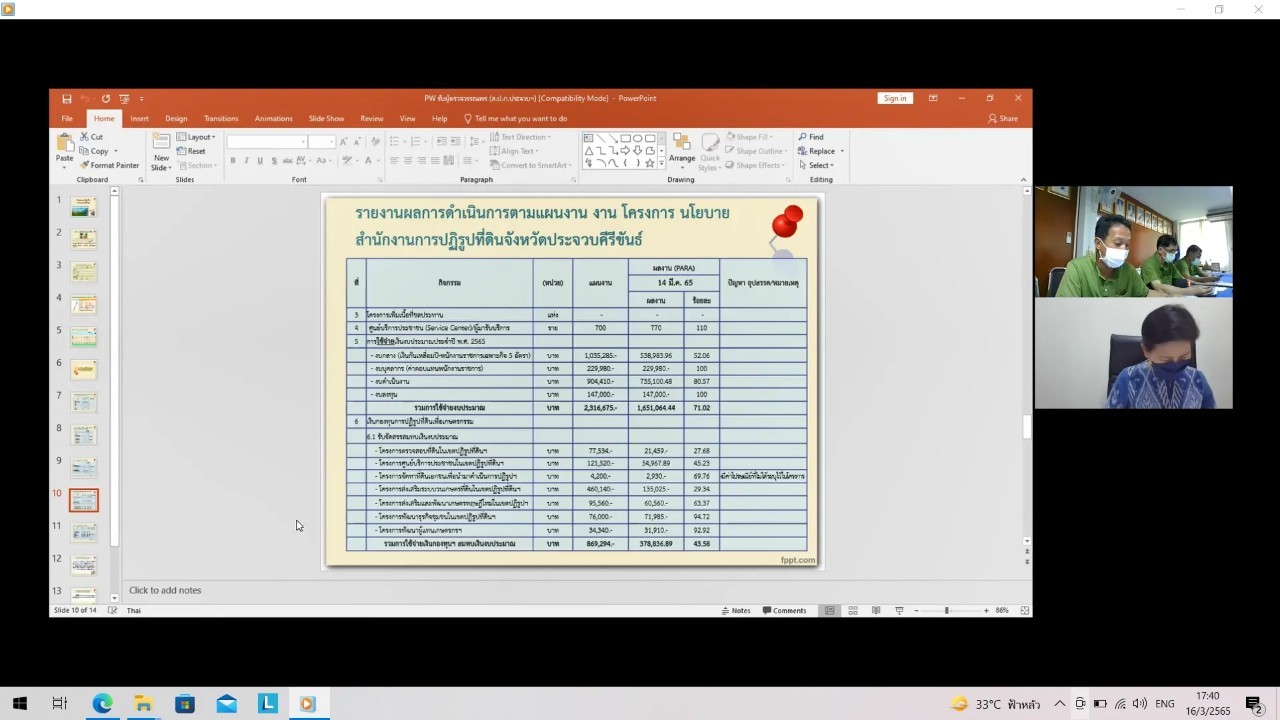
Task: Switch to Slide Sorter view icon
Action: (853, 610)
